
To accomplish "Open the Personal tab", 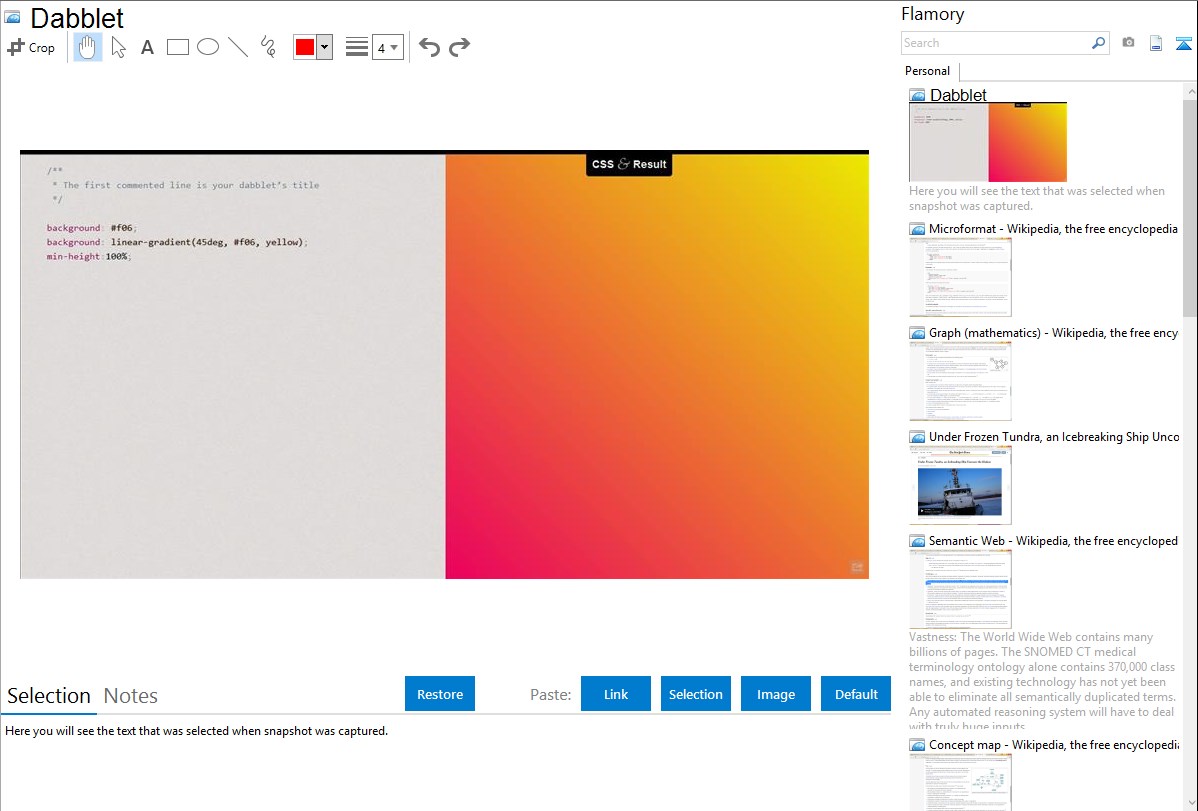I will 928,71.
